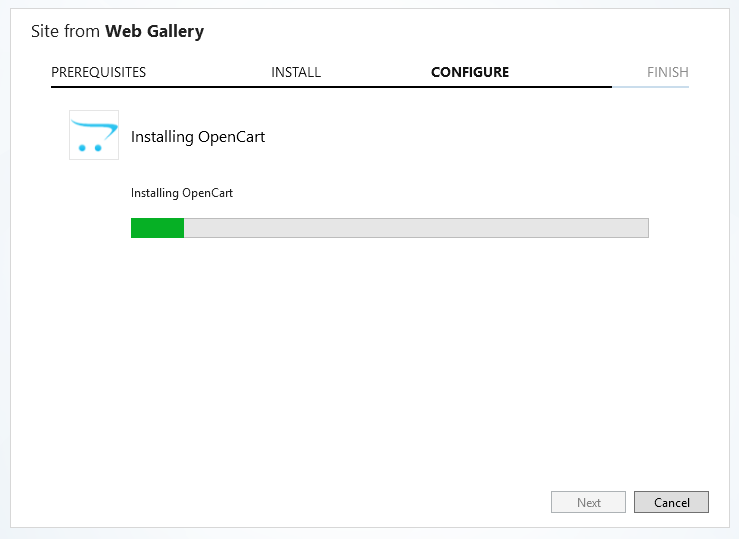Click the word "Site" in the dialog title

[45, 31]
